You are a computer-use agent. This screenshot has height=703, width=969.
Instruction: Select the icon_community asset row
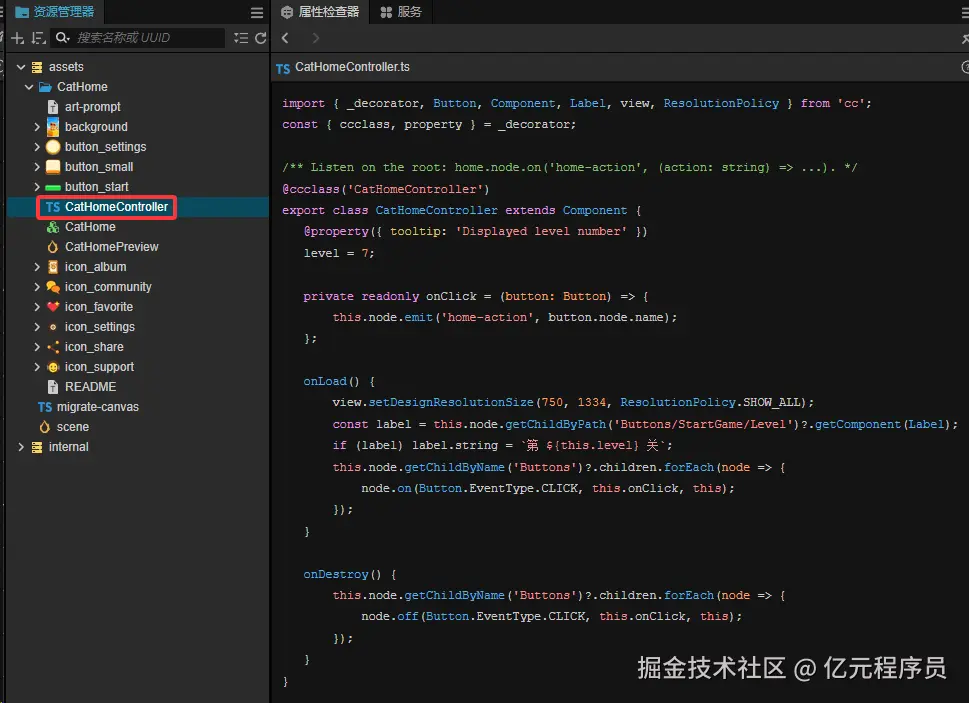pyautogui.click(x=138, y=287)
